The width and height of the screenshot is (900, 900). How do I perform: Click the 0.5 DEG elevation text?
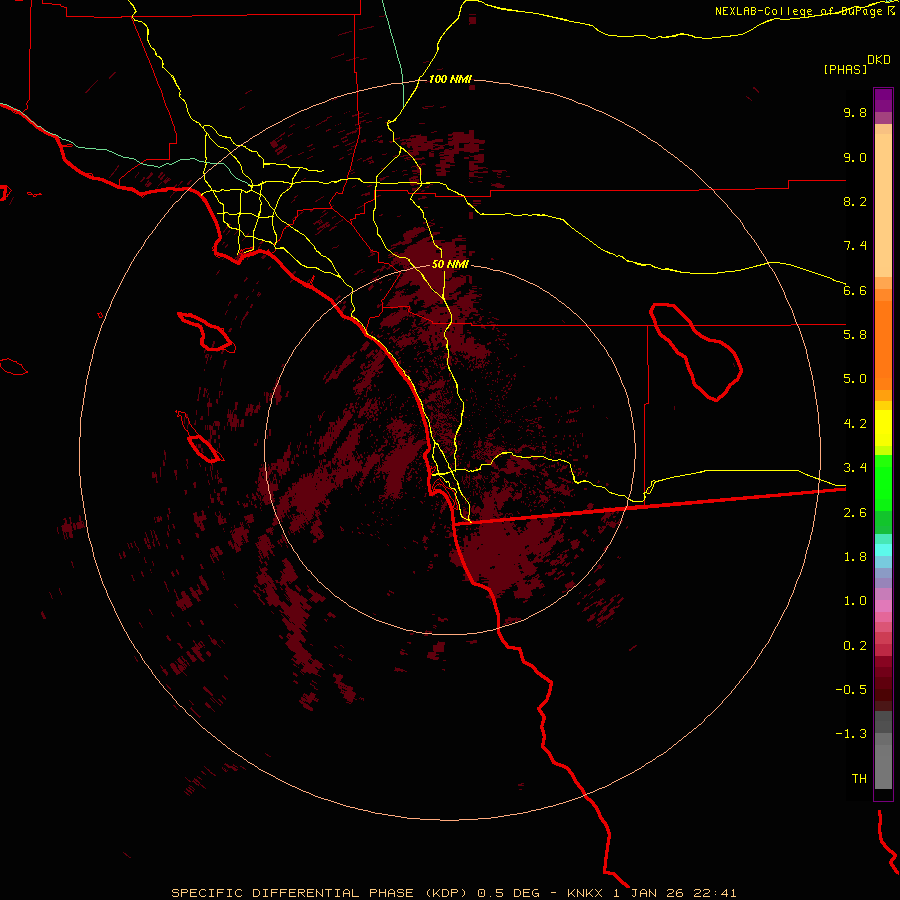[x=509, y=893]
